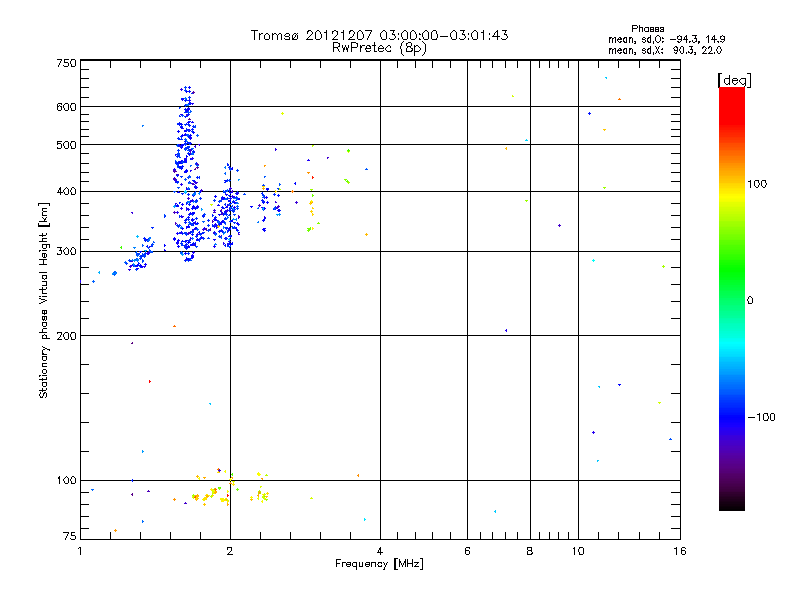Click the y-axis tick label "100"
The width and height of the screenshot is (800, 600).
(x=66, y=480)
